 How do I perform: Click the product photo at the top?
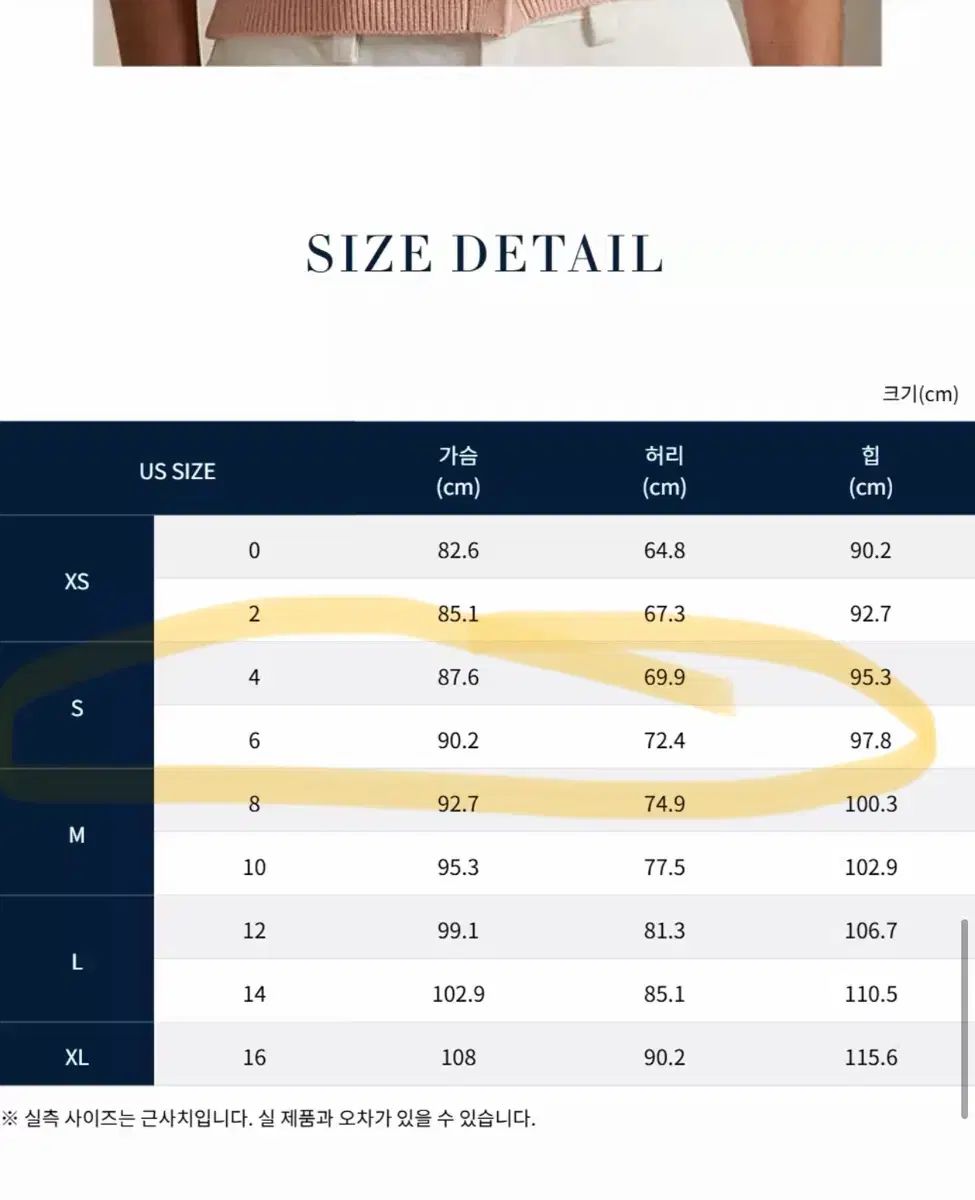tap(487, 32)
